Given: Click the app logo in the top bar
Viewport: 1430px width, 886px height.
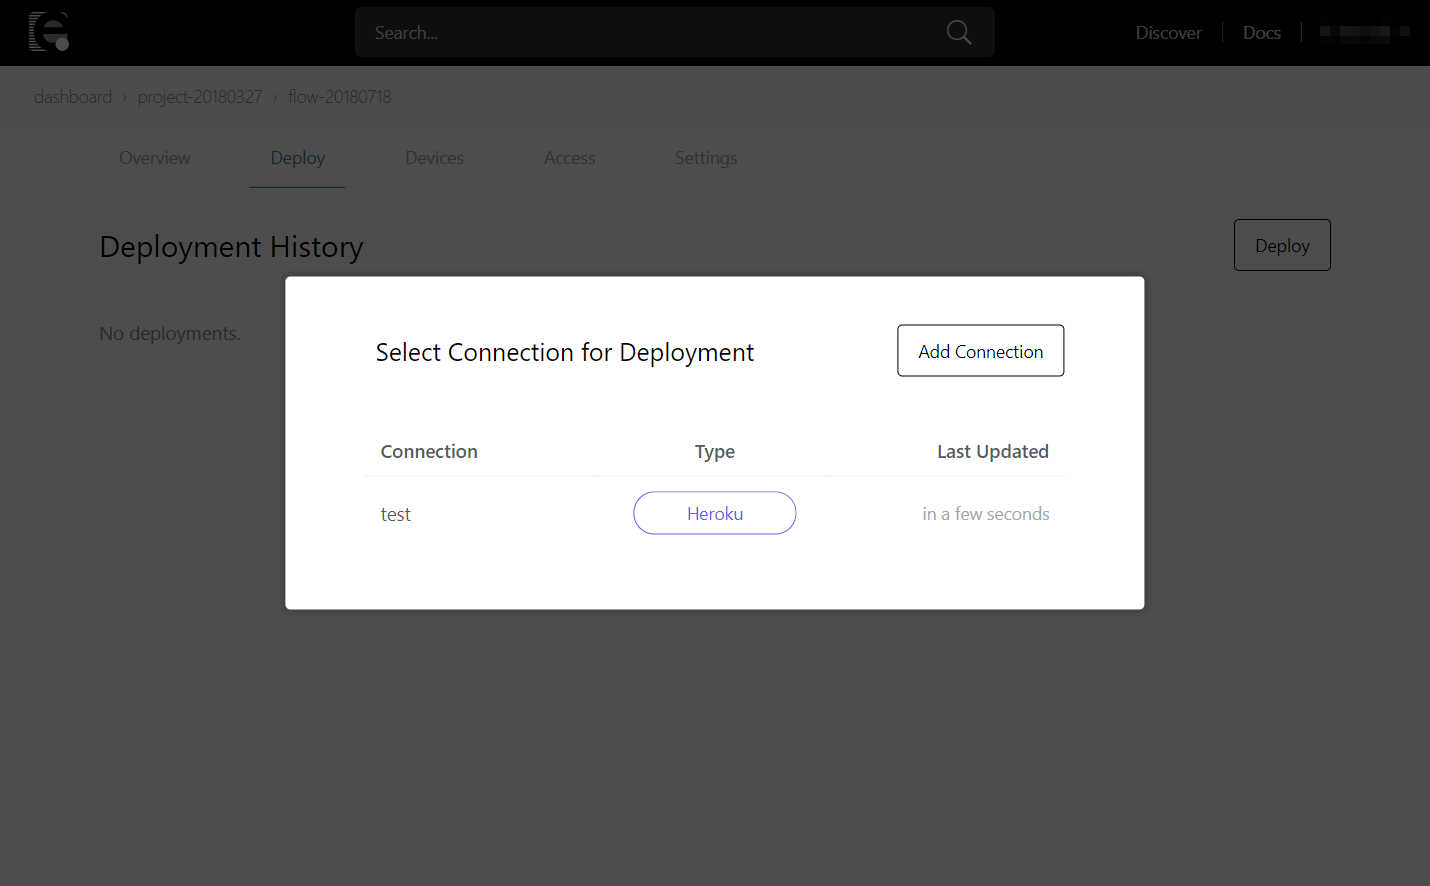Looking at the screenshot, I should pyautogui.click(x=50, y=32).
